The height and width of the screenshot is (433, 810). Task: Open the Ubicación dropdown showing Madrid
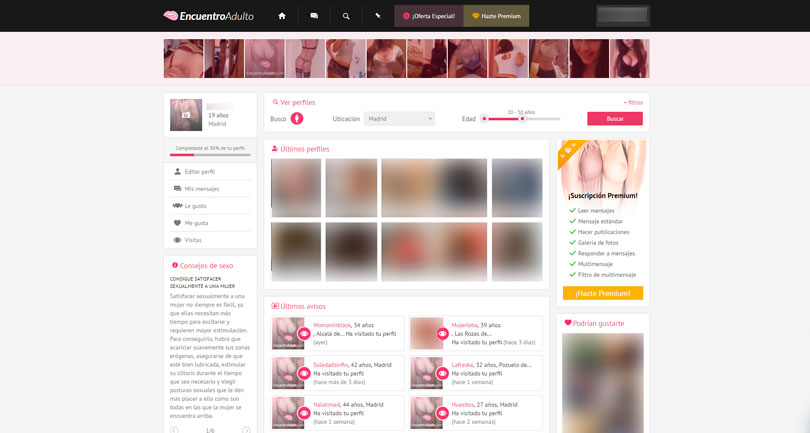coord(399,119)
